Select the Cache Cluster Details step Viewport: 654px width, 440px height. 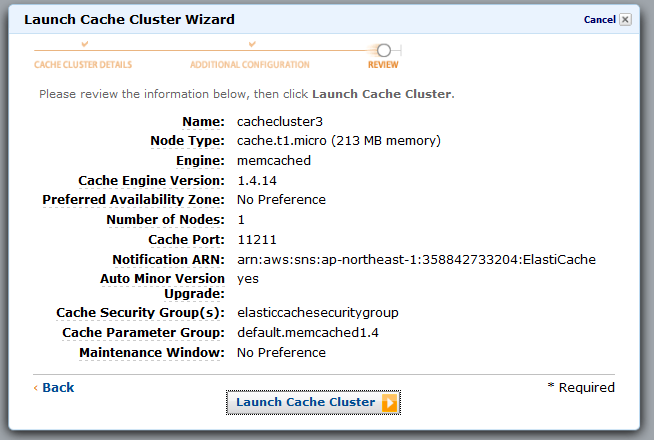pos(83,65)
